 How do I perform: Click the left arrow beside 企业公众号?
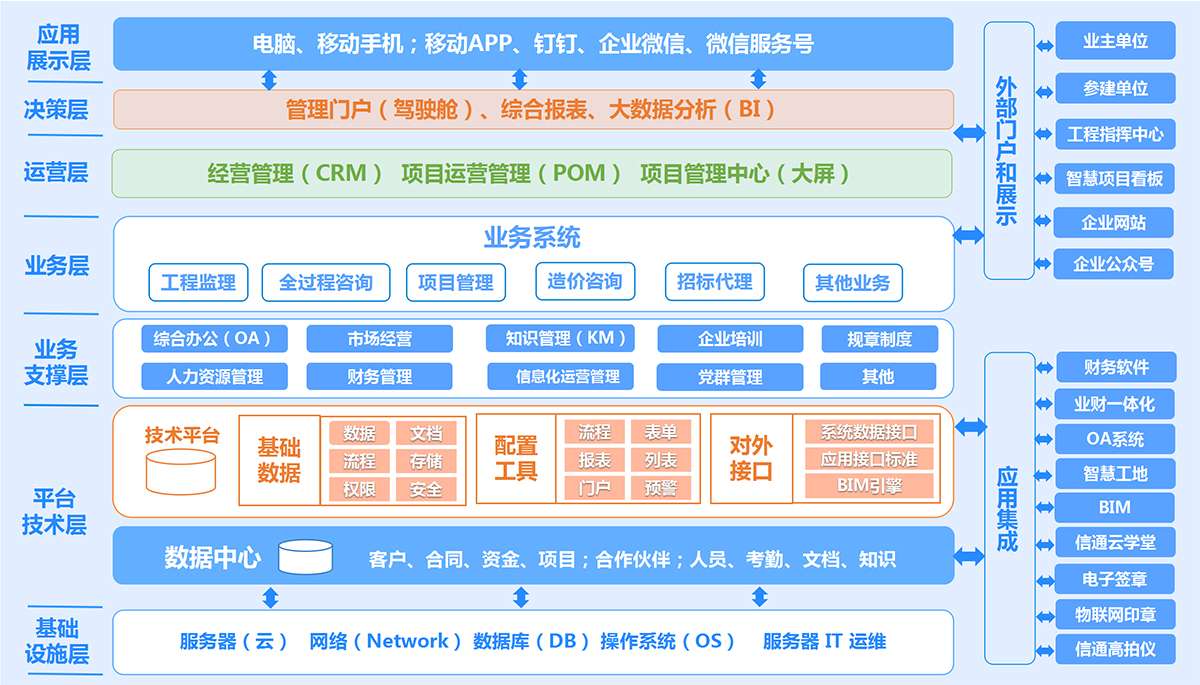[1044, 264]
